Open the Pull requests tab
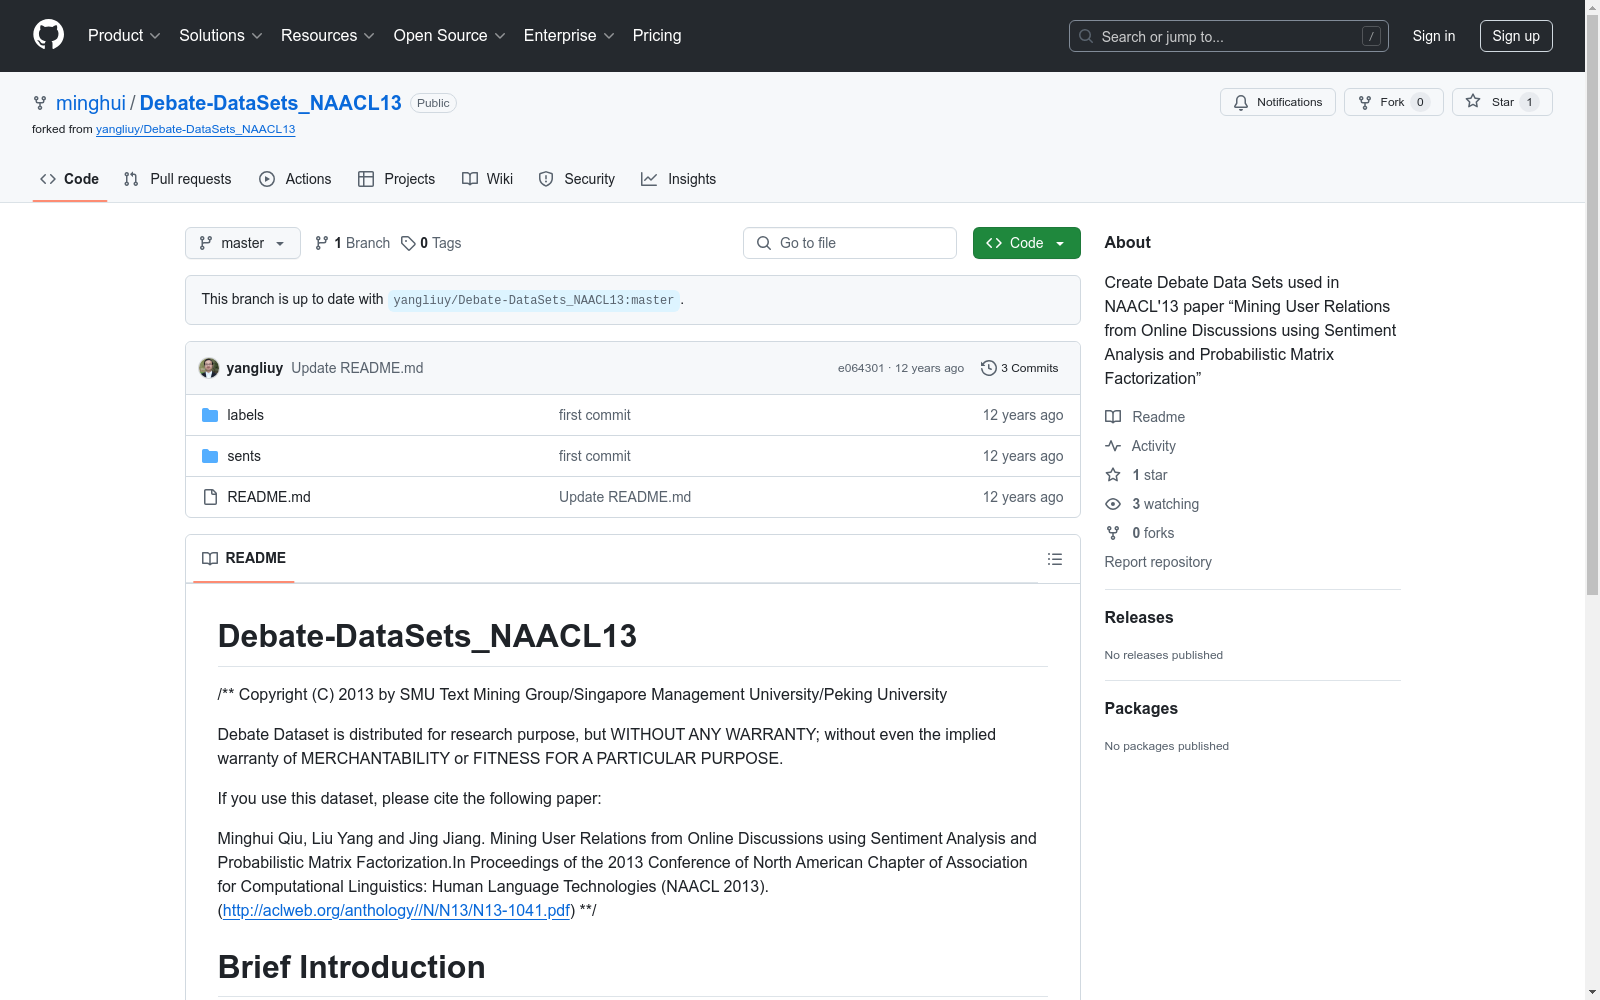Screen dimensions: 1600x1000 (177, 179)
